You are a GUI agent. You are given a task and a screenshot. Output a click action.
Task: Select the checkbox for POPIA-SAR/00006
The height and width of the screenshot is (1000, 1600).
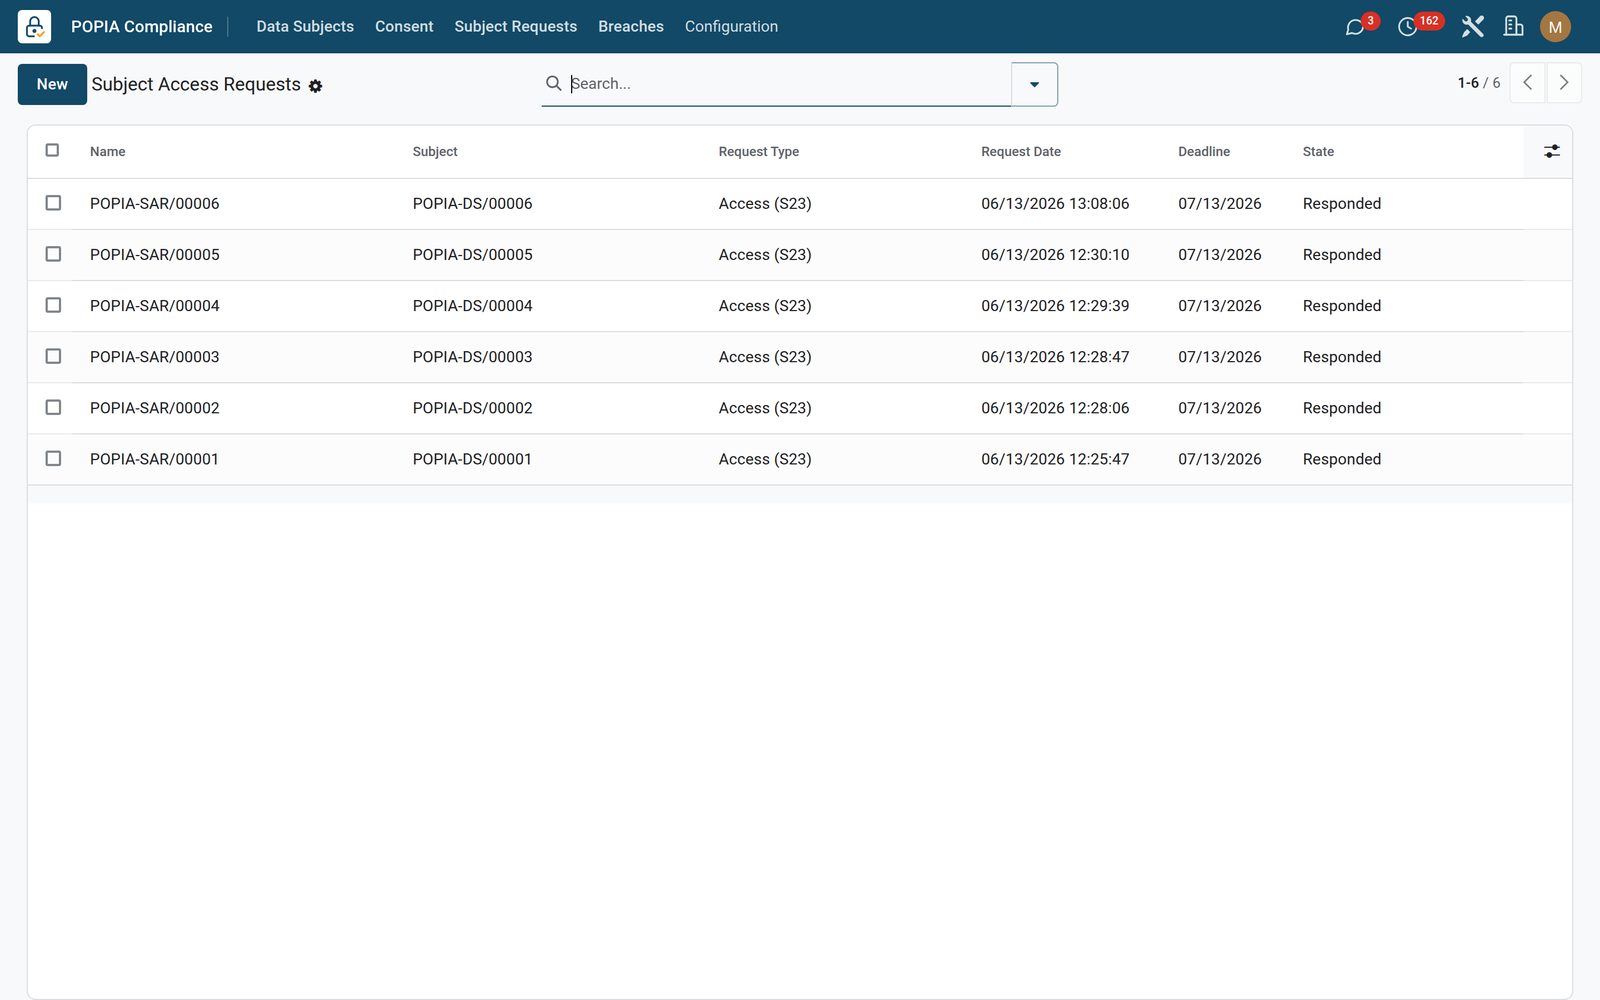[53, 203]
